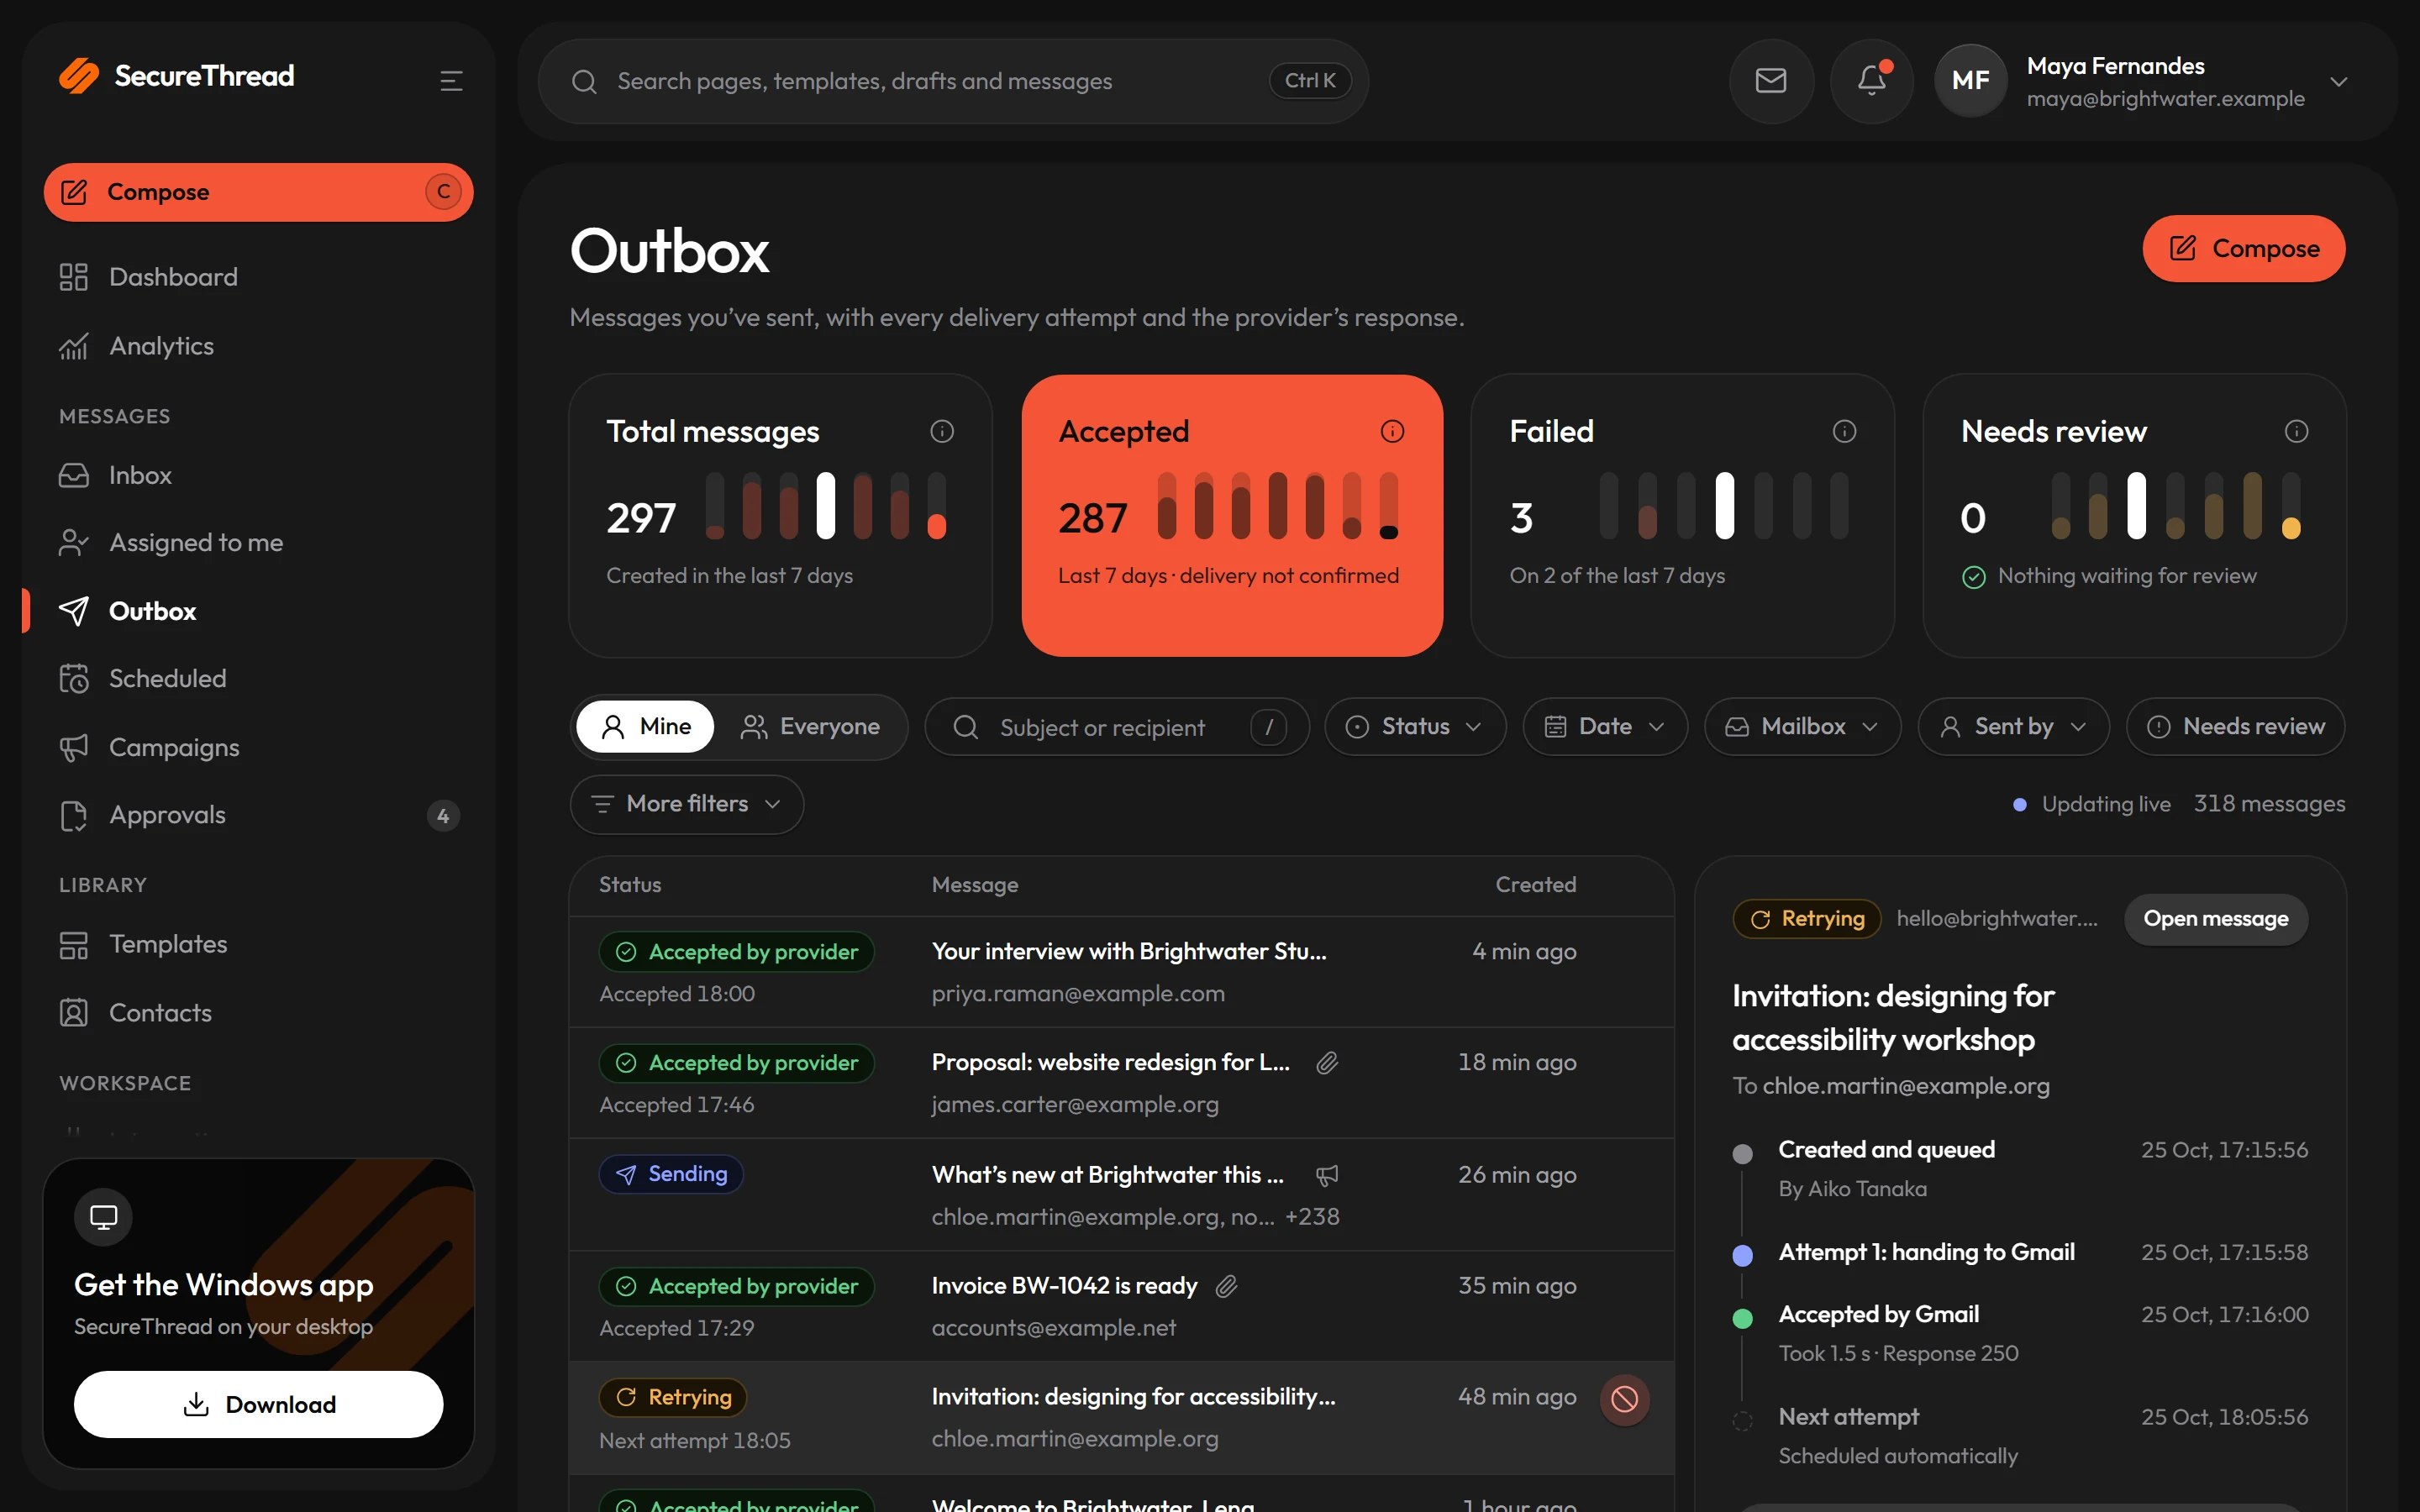Focus the global search field

pos(952,82)
